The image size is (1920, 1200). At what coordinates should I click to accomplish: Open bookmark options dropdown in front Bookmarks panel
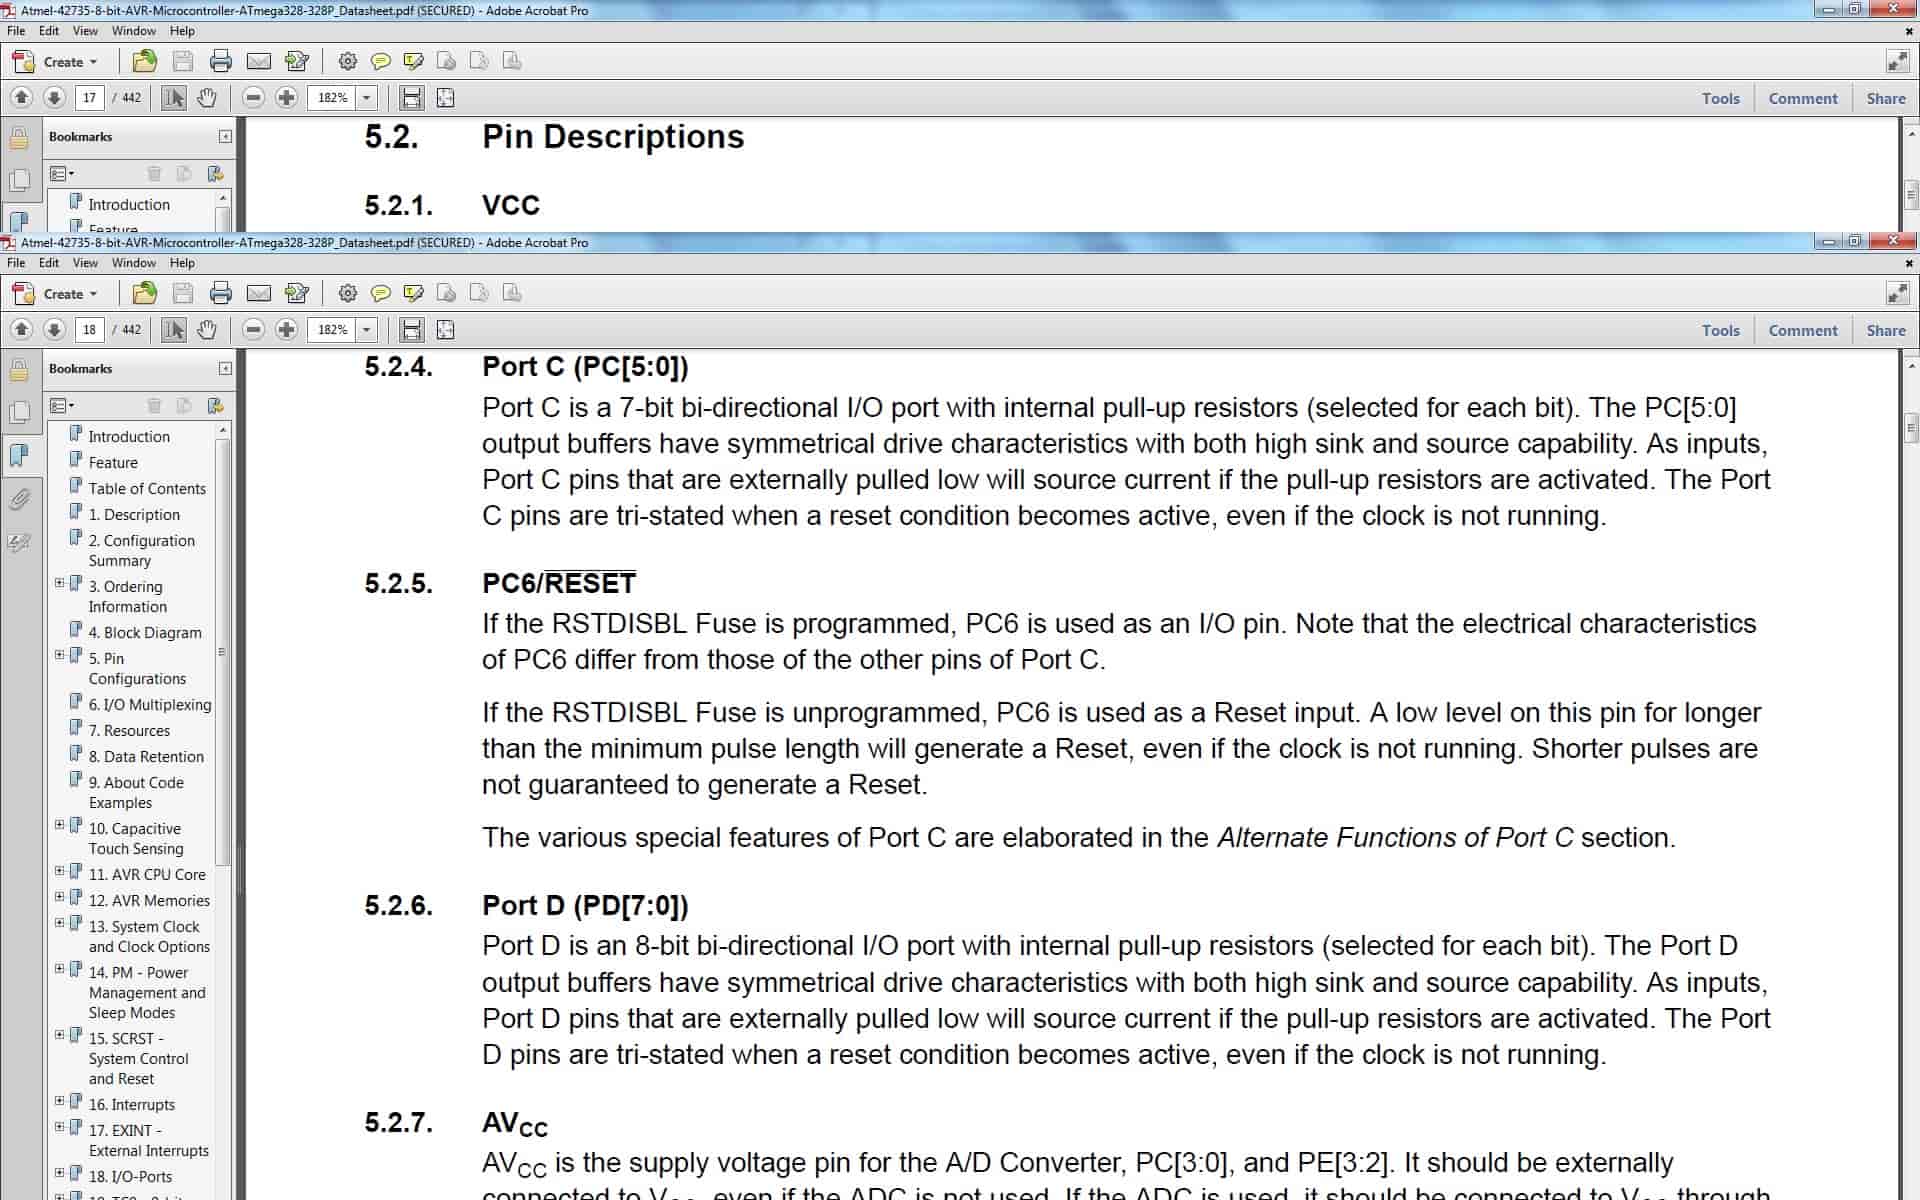click(x=62, y=406)
